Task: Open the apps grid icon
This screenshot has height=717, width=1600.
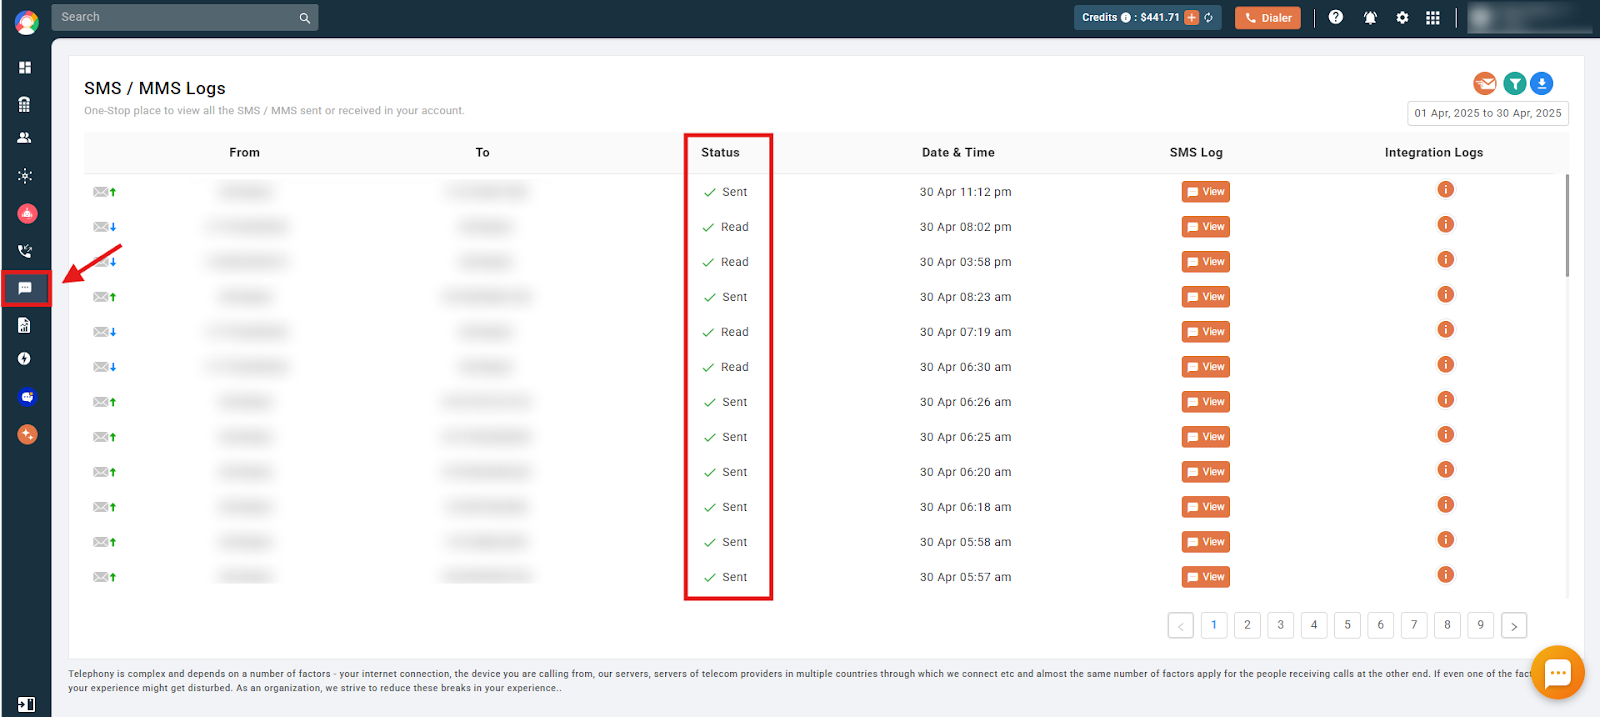Action: point(1433,17)
